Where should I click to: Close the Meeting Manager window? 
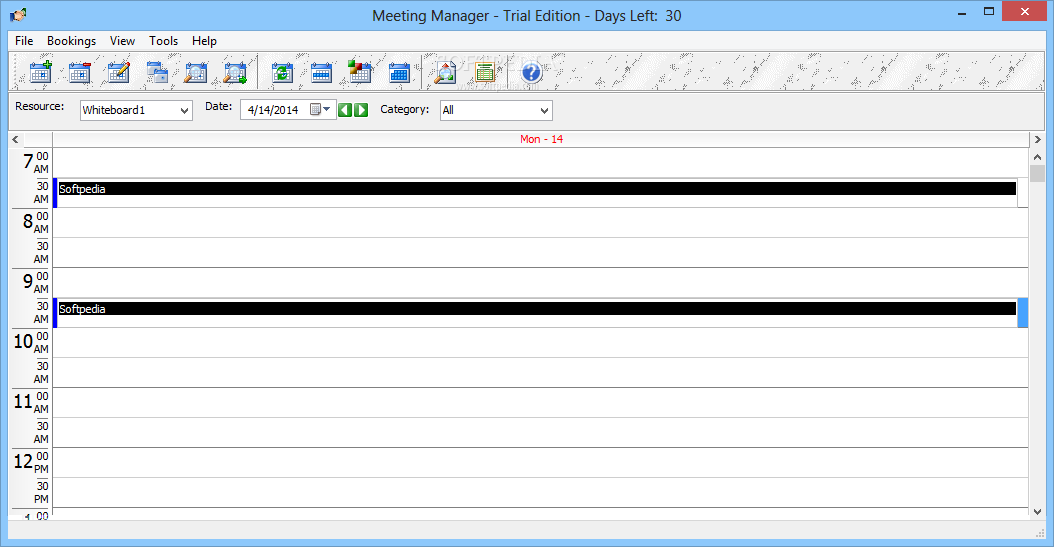coord(1024,11)
